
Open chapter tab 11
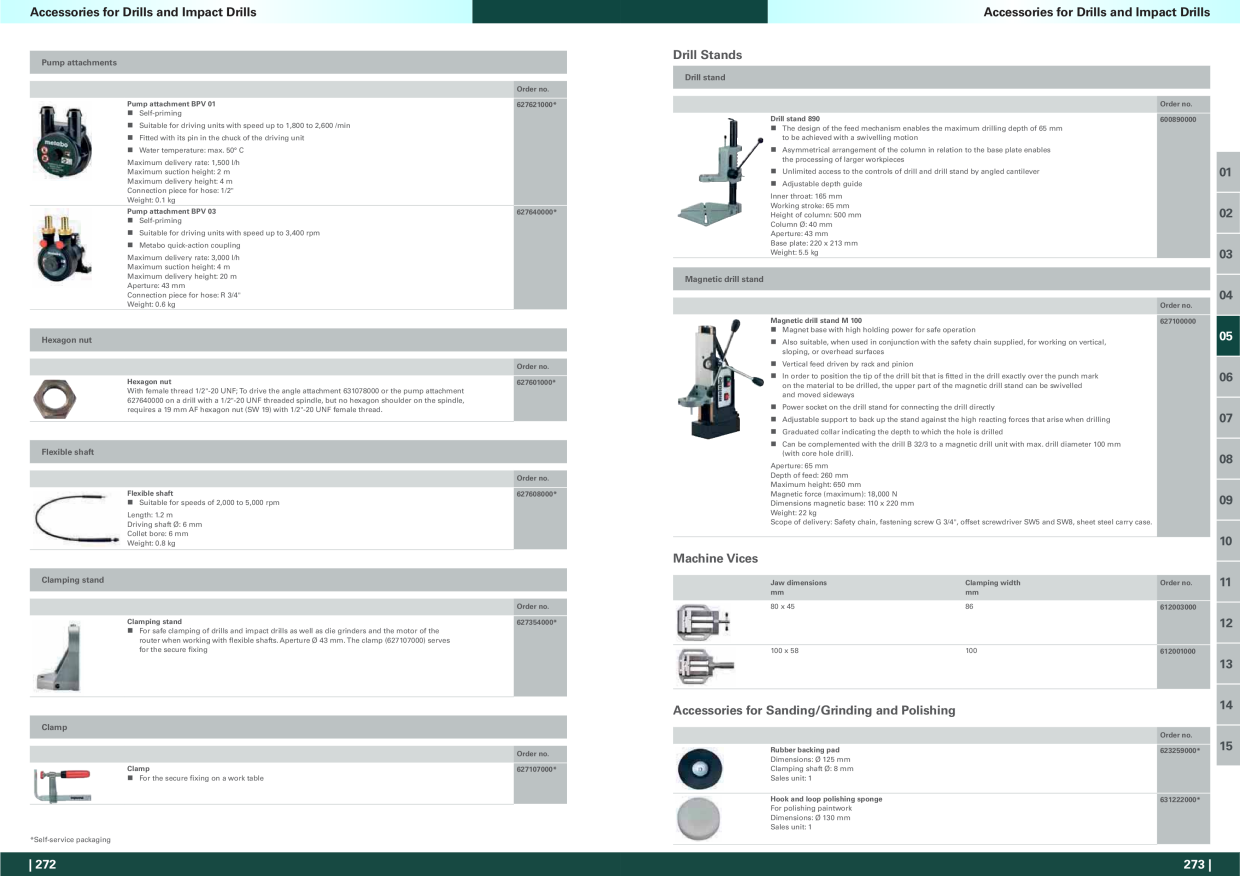[x=1227, y=582]
